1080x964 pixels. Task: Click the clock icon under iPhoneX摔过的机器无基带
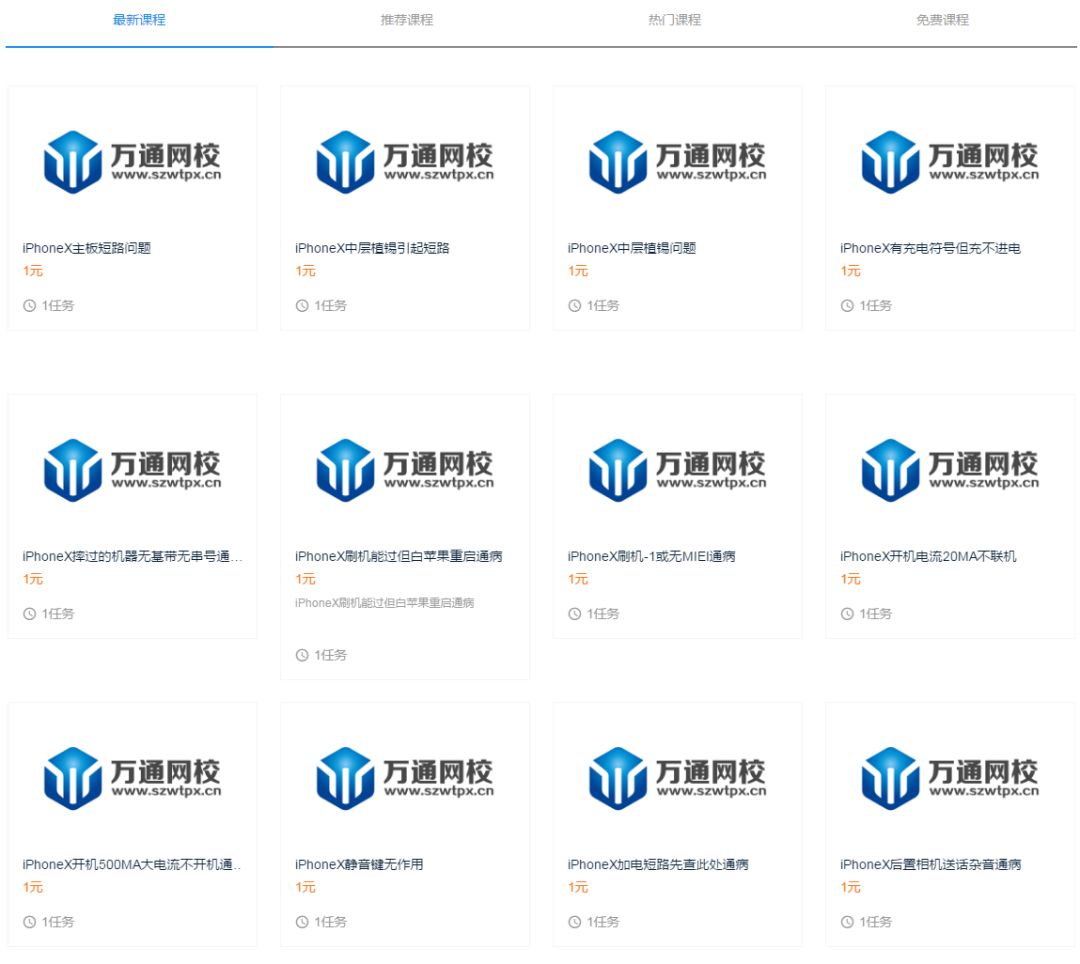(30, 614)
